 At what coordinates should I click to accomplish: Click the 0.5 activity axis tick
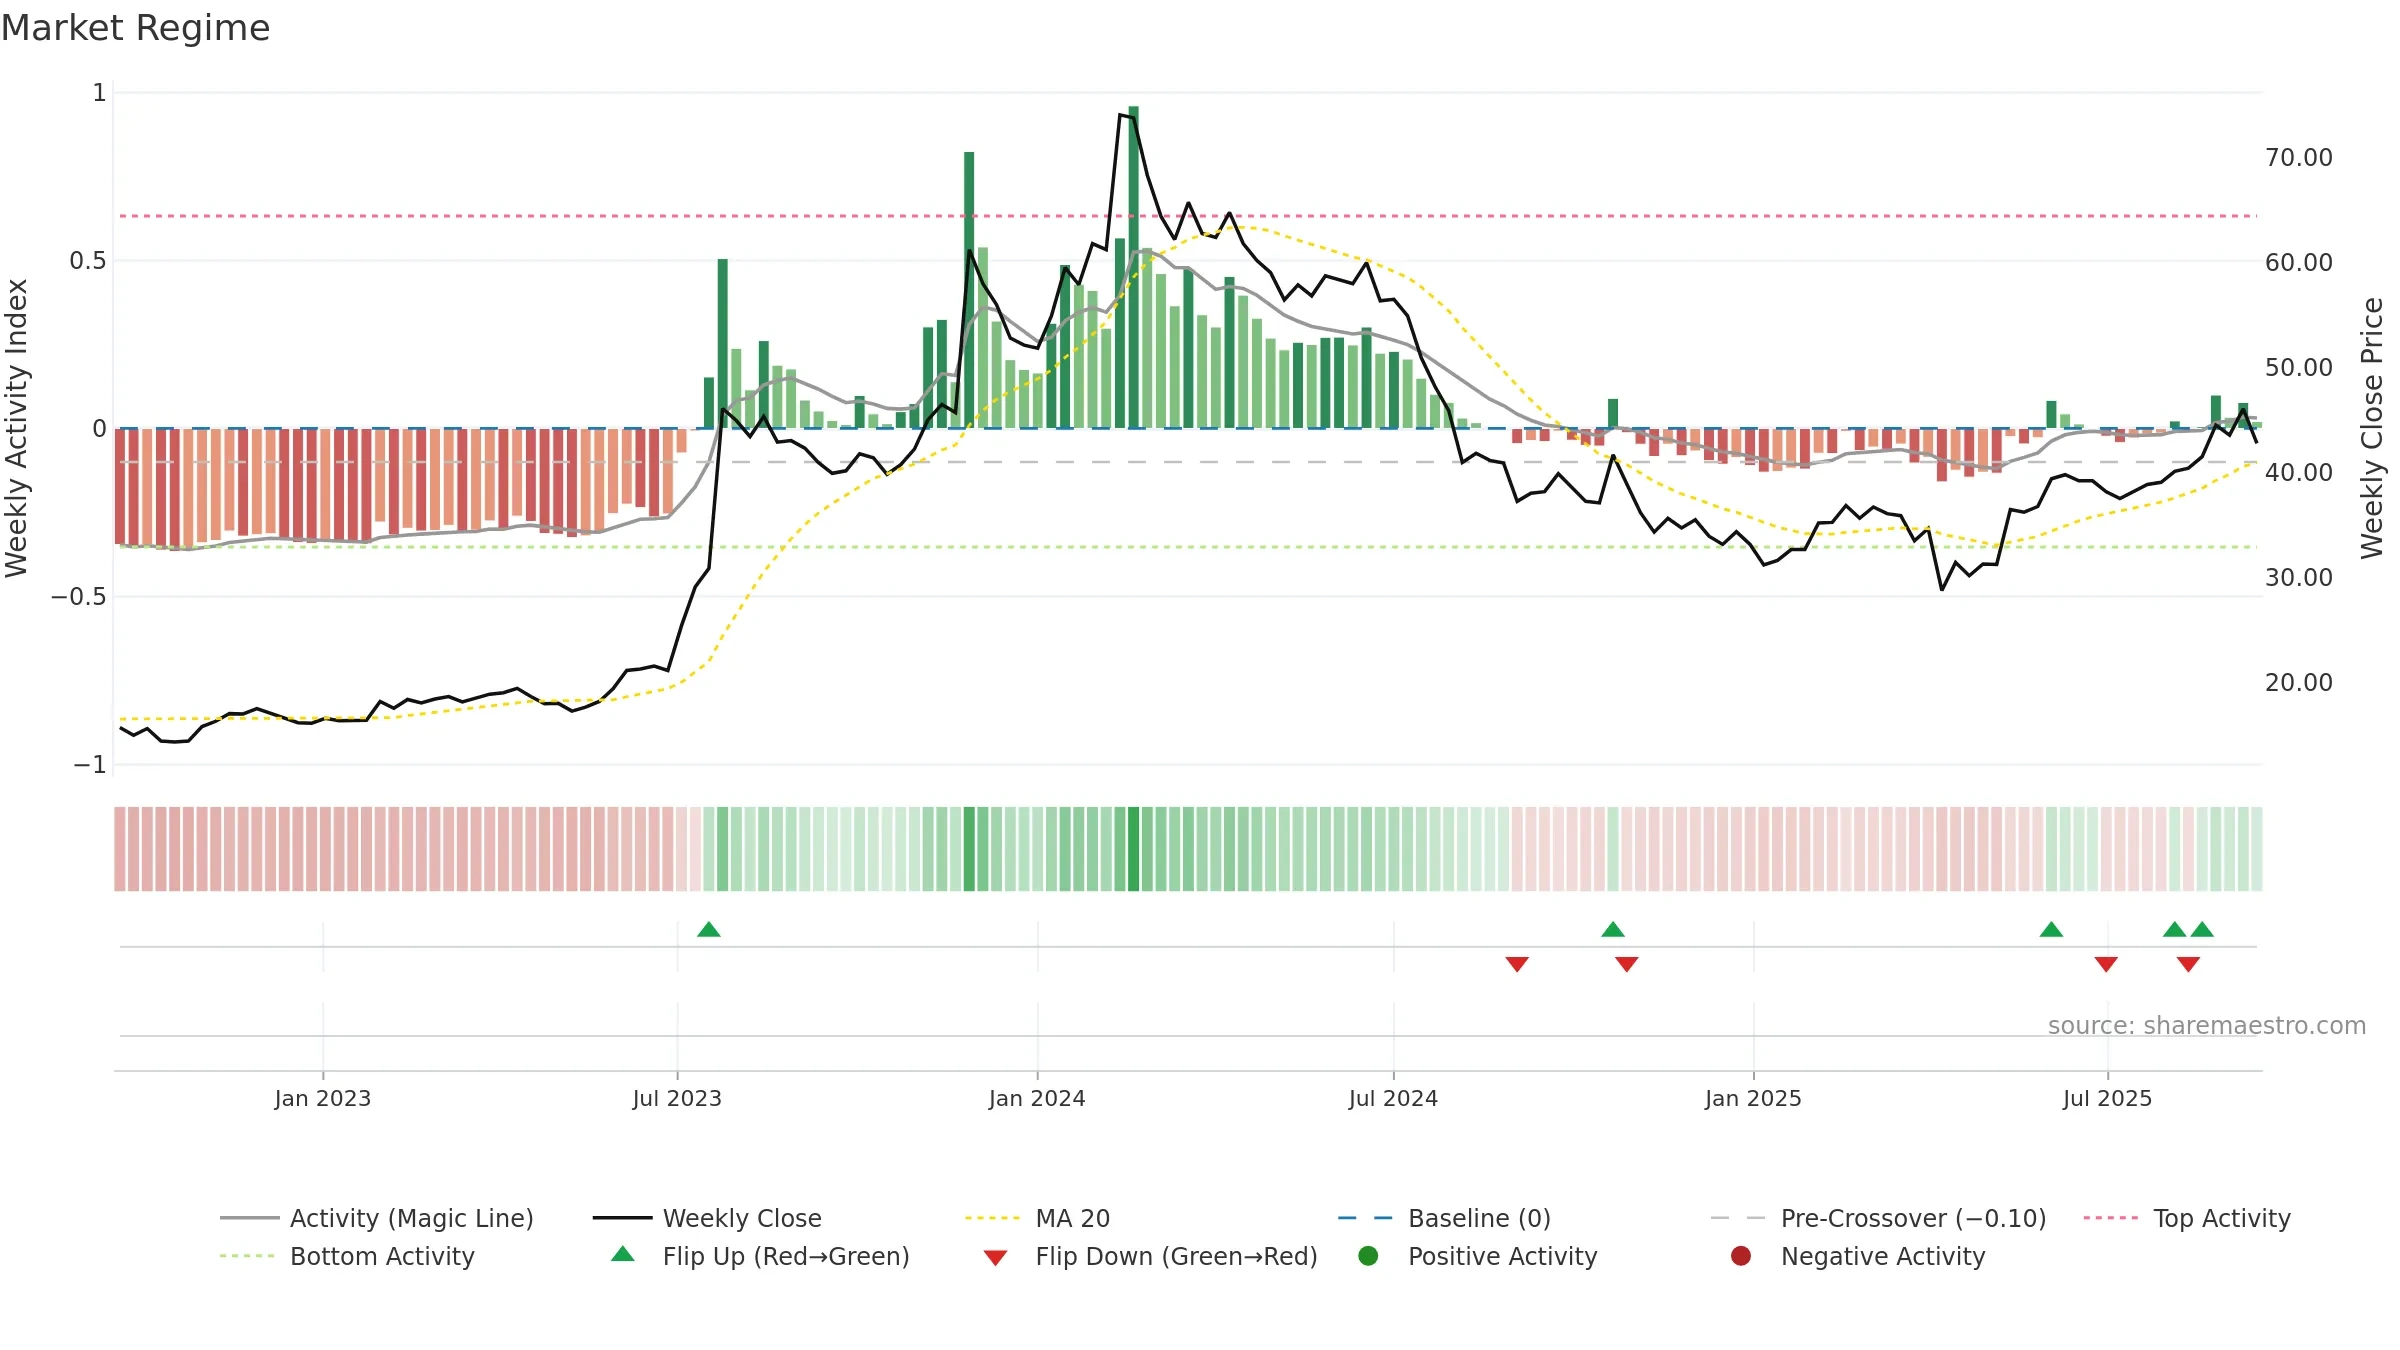click(x=87, y=260)
